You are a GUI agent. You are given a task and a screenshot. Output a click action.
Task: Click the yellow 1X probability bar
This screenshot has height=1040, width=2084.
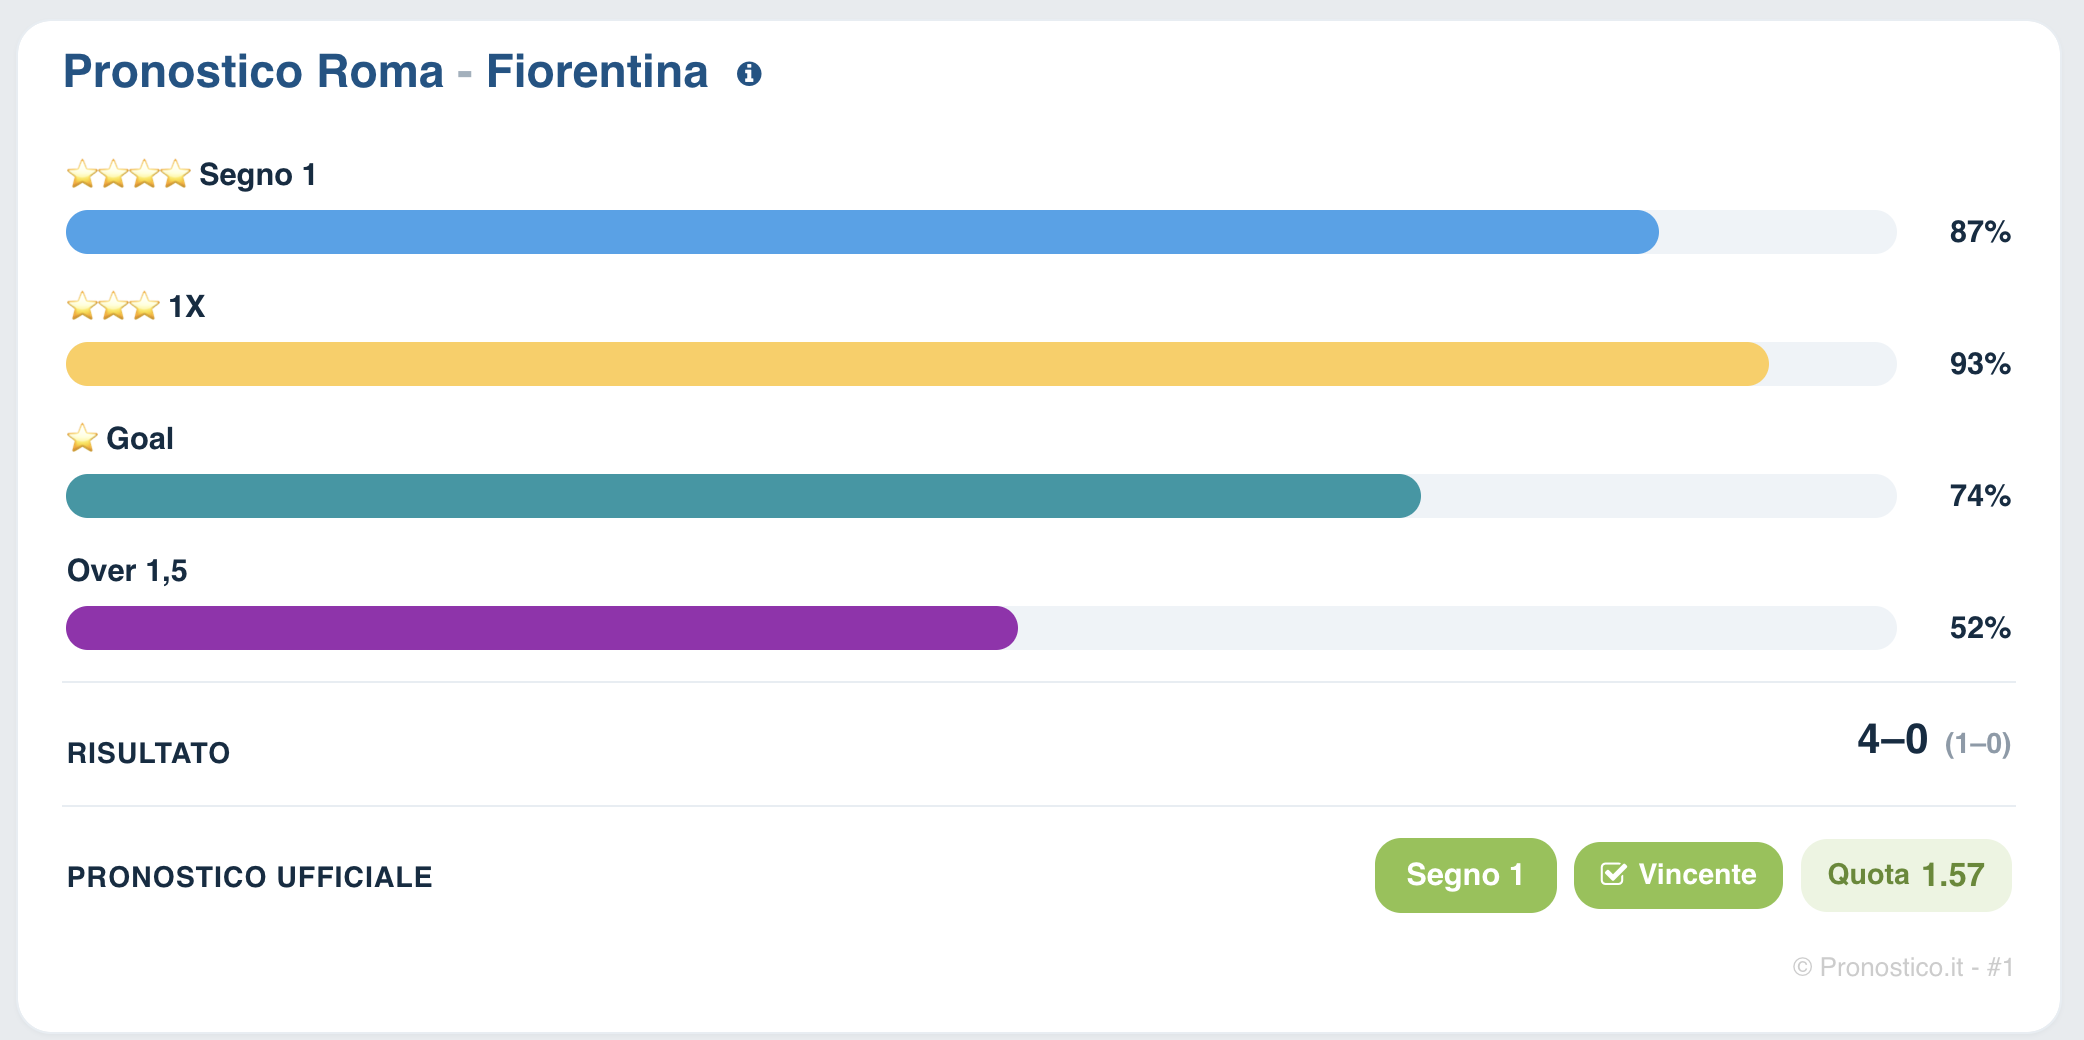pos(917,364)
